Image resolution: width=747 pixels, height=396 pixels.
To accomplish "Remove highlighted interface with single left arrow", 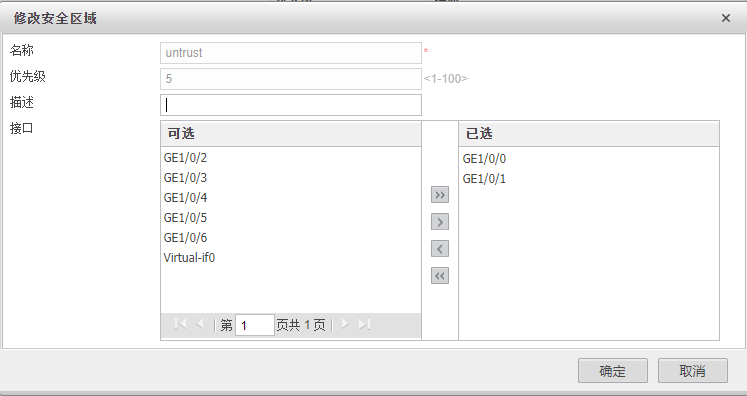I will point(440,249).
